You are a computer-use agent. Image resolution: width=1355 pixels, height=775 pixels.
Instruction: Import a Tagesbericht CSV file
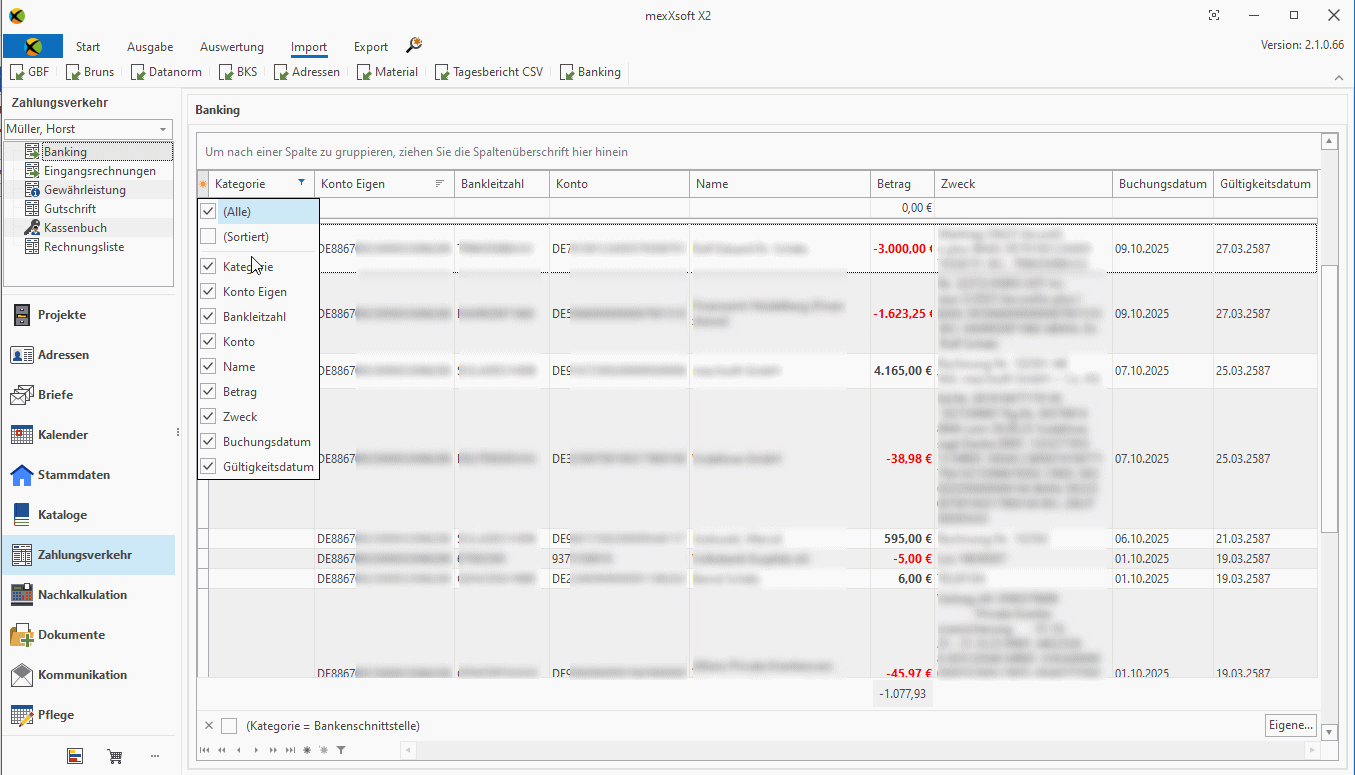[489, 72]
